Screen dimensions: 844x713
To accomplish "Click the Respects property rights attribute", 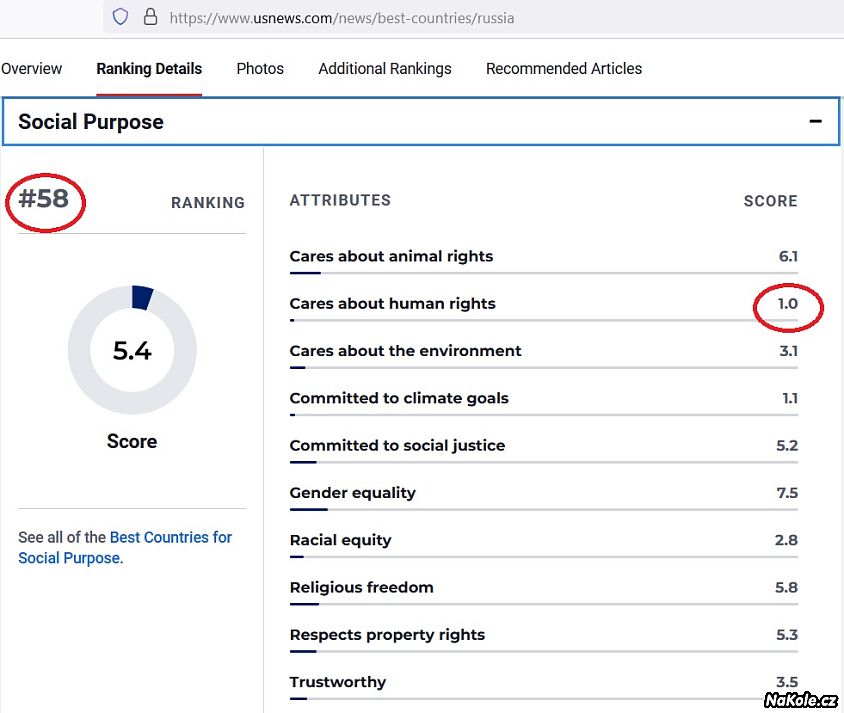I will [387, 634].
